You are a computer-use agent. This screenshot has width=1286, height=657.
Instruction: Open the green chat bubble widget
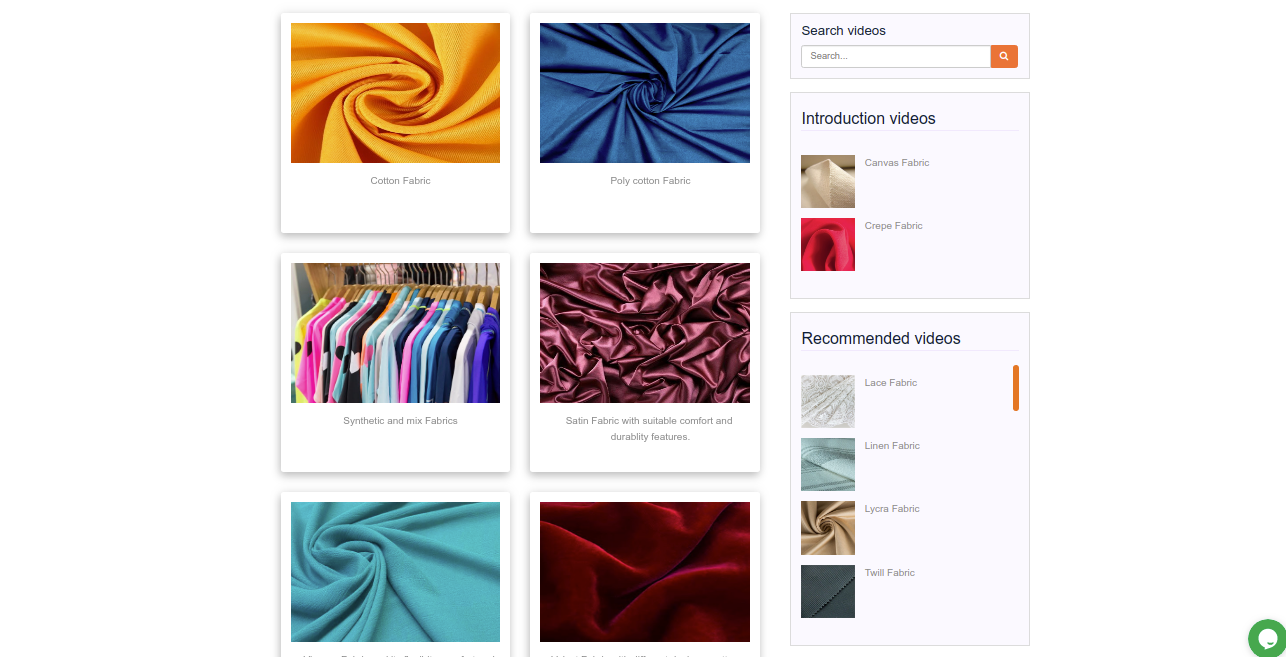pos(1267,638)
